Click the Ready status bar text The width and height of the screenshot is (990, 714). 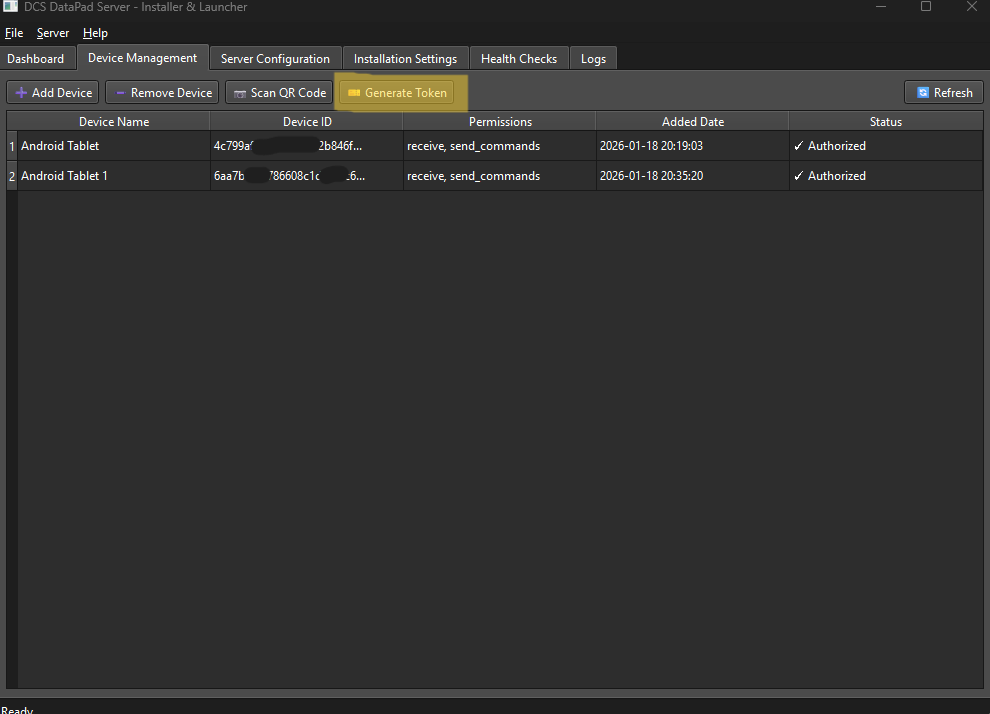pyautogui.click(x=17, y=710)
